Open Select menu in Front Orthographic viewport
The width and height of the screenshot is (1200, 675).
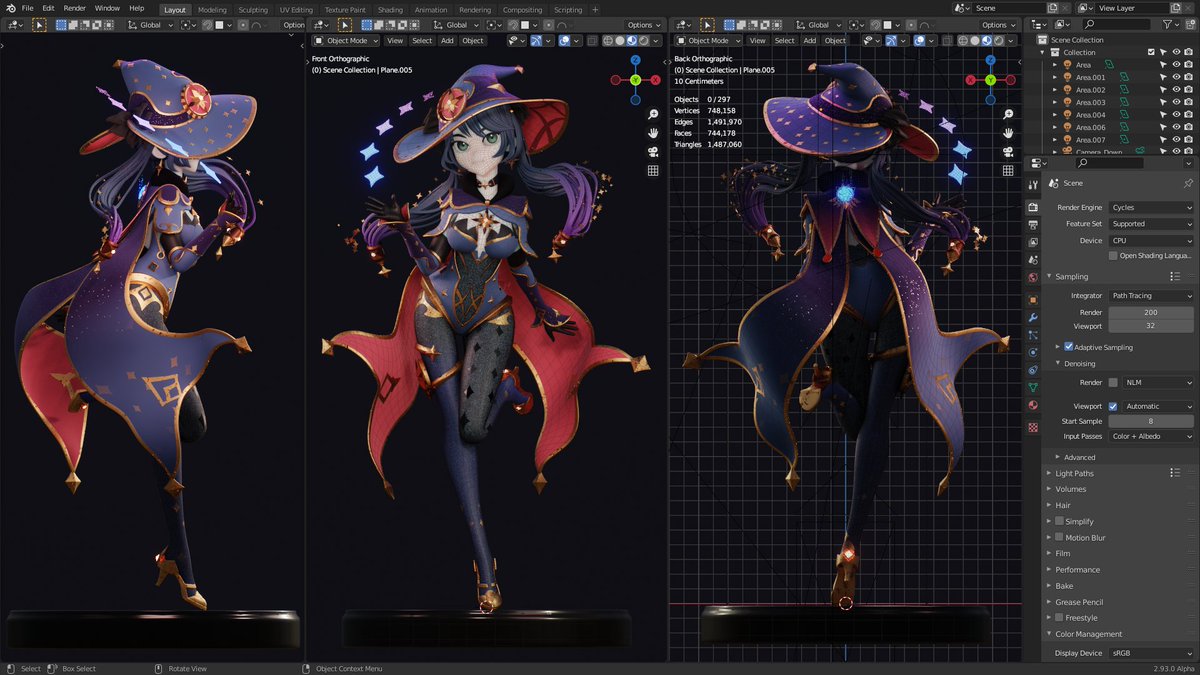[422, 41]
